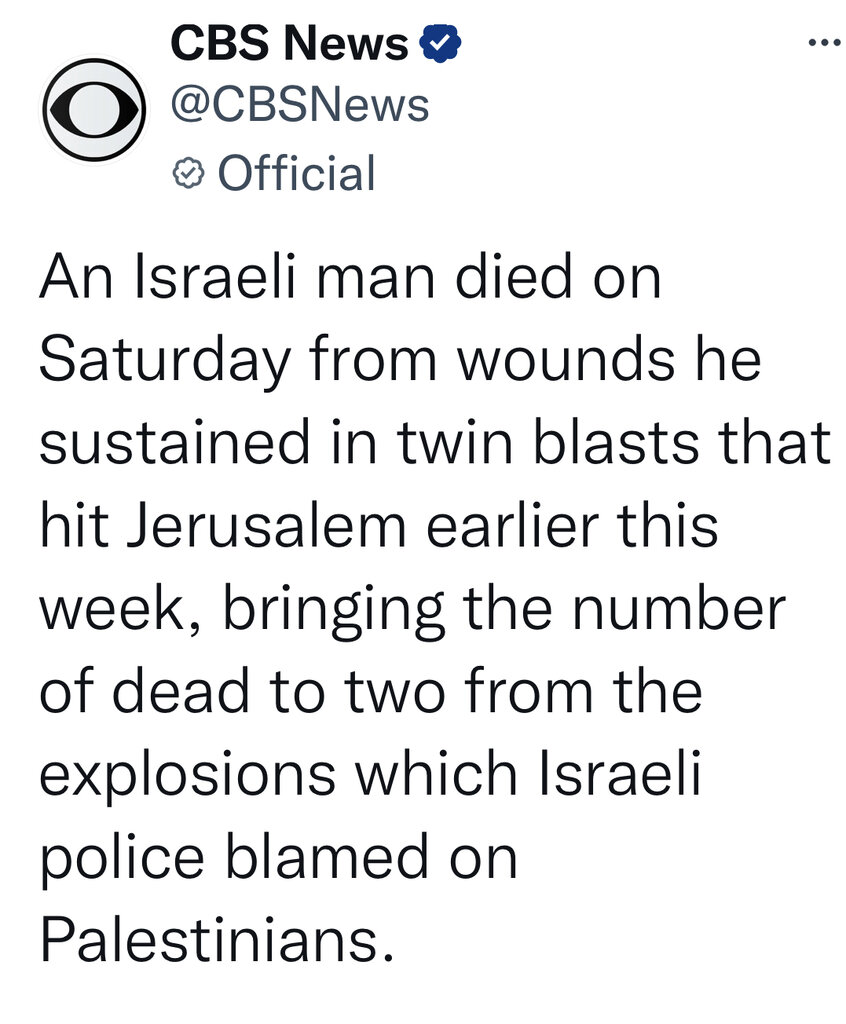Click the Official account label
The width and height of the screenshot is (846, 1024).
(297, 174)
